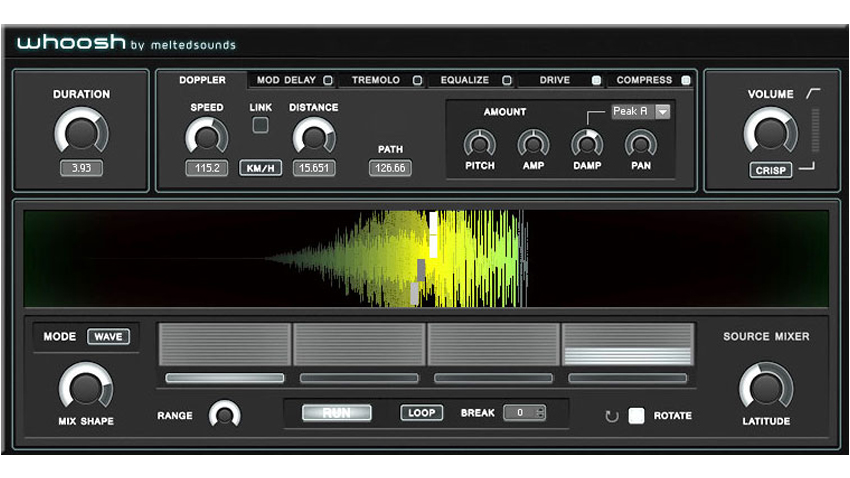Viewport: 850px width, 478px height.
Task: Toggle the Link checkbox
Action: click(x=260, y=125)
